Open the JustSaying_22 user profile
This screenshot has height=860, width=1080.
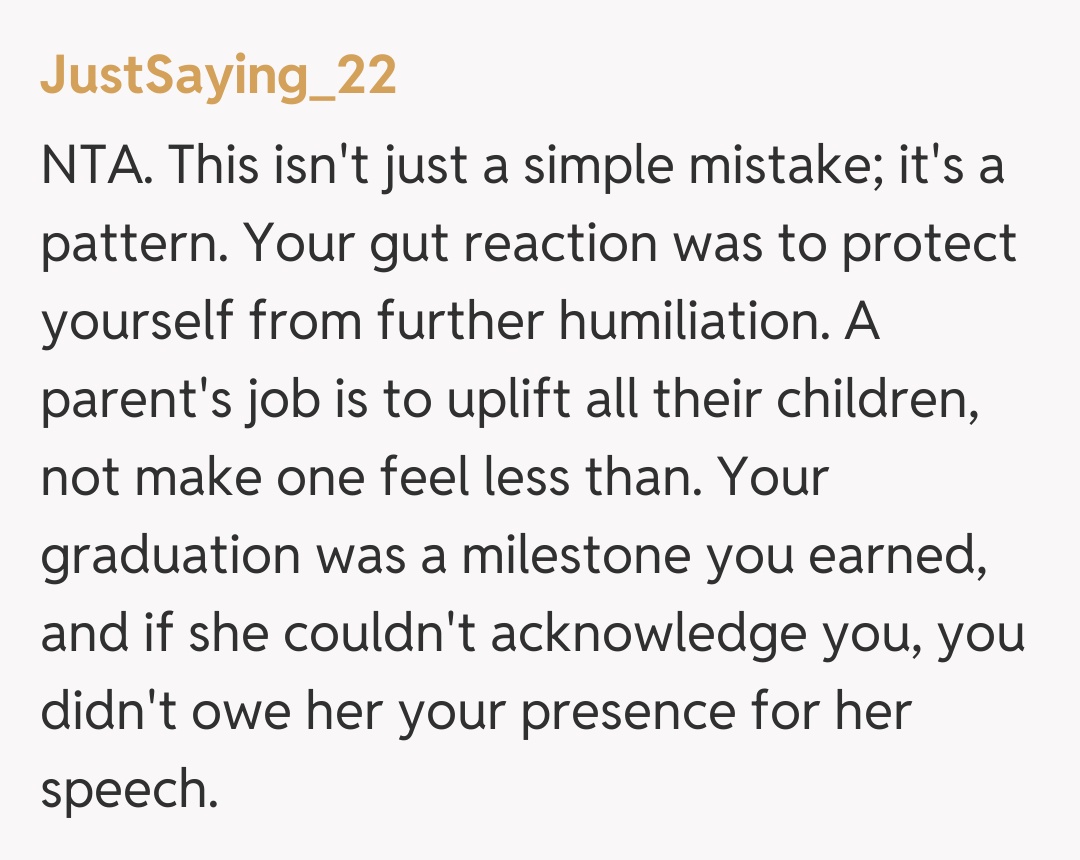pos(218,78)
